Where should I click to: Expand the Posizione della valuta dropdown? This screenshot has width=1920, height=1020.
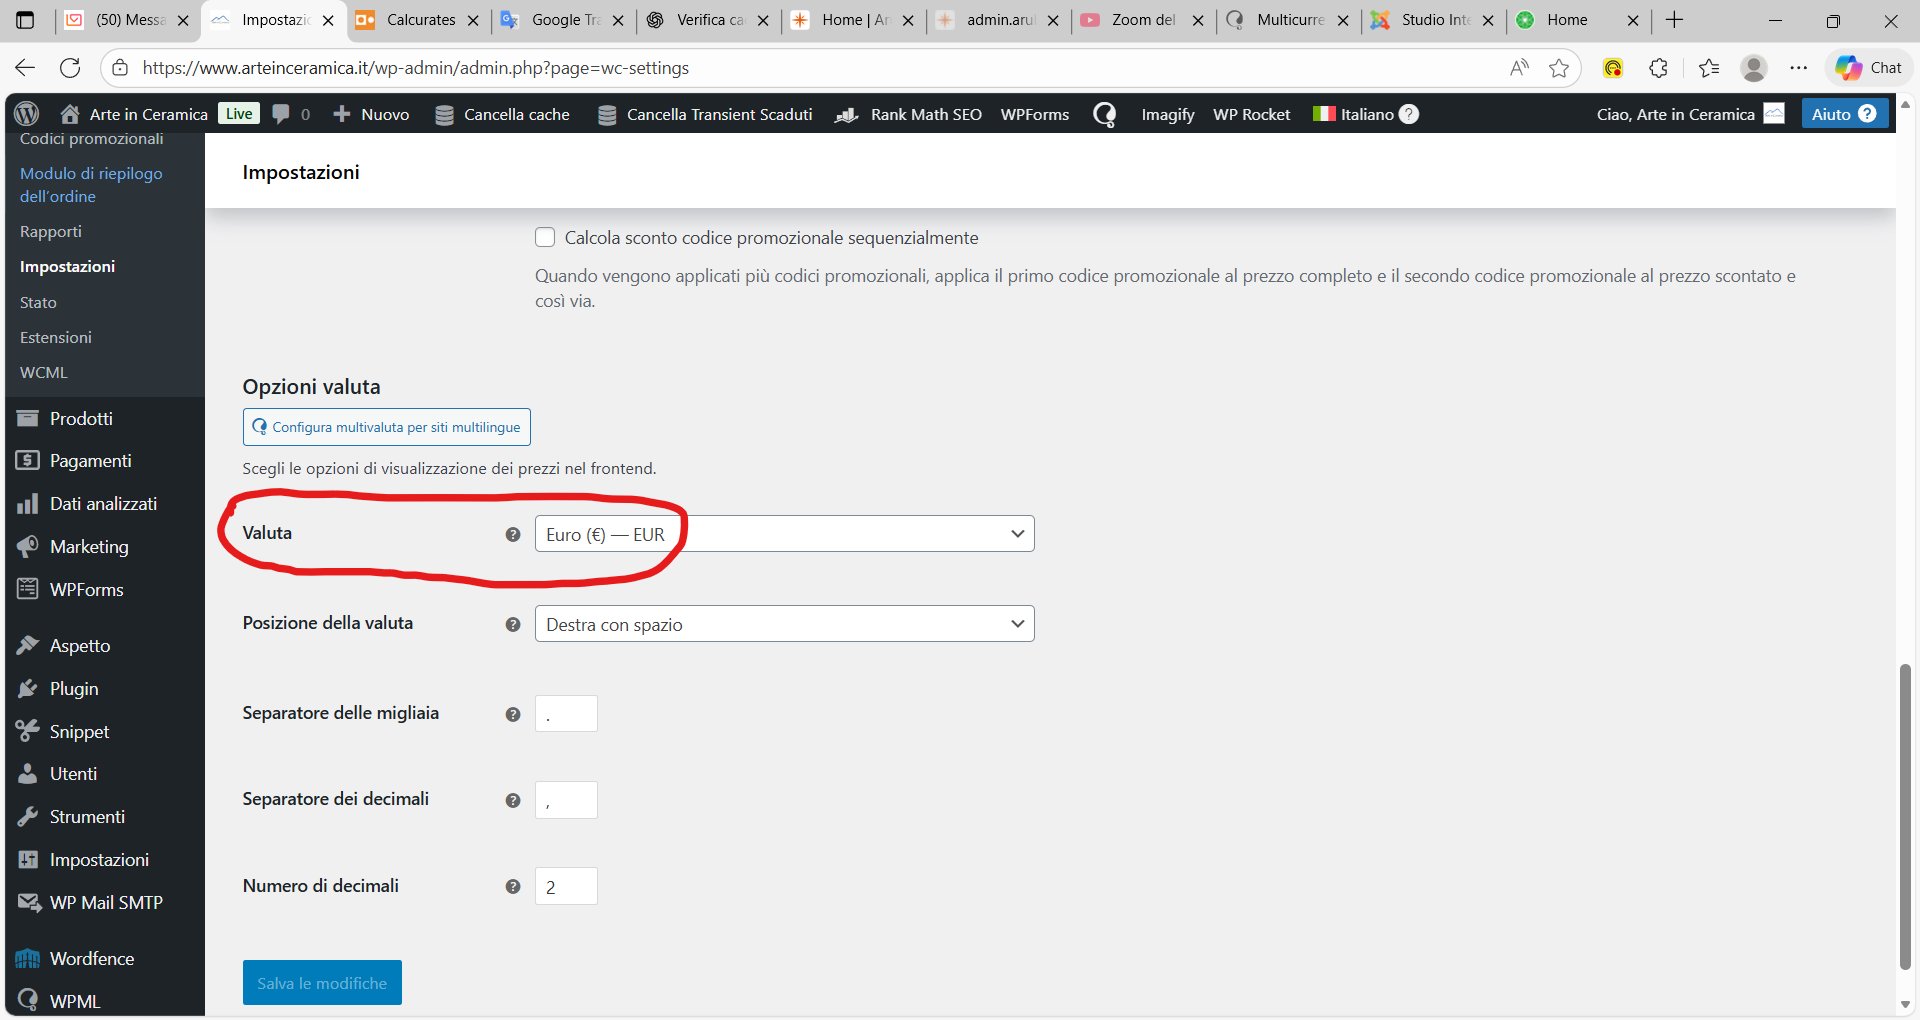(x=784, y=624)
